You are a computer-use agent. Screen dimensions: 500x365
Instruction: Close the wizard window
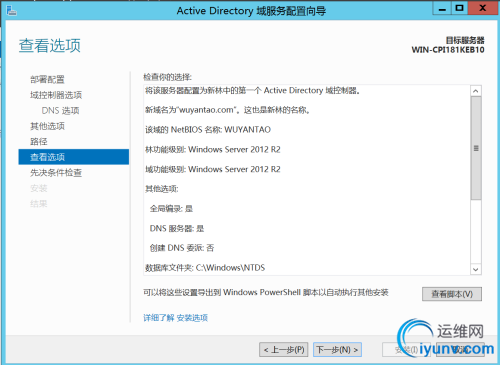coord(482,8)
